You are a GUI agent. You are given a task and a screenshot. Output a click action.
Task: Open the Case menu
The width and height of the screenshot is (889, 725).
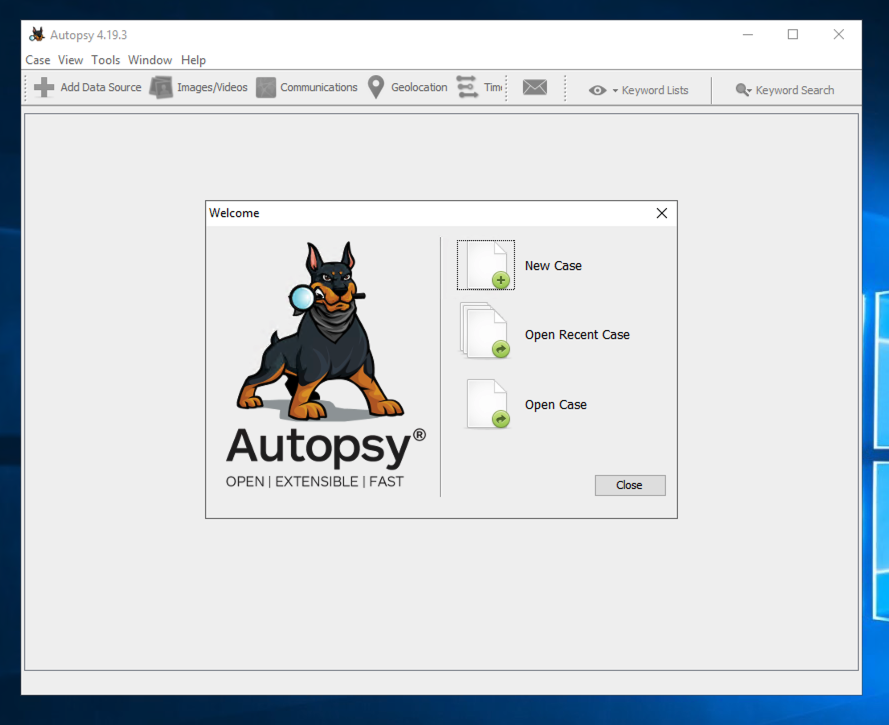[x=38, y=60]
